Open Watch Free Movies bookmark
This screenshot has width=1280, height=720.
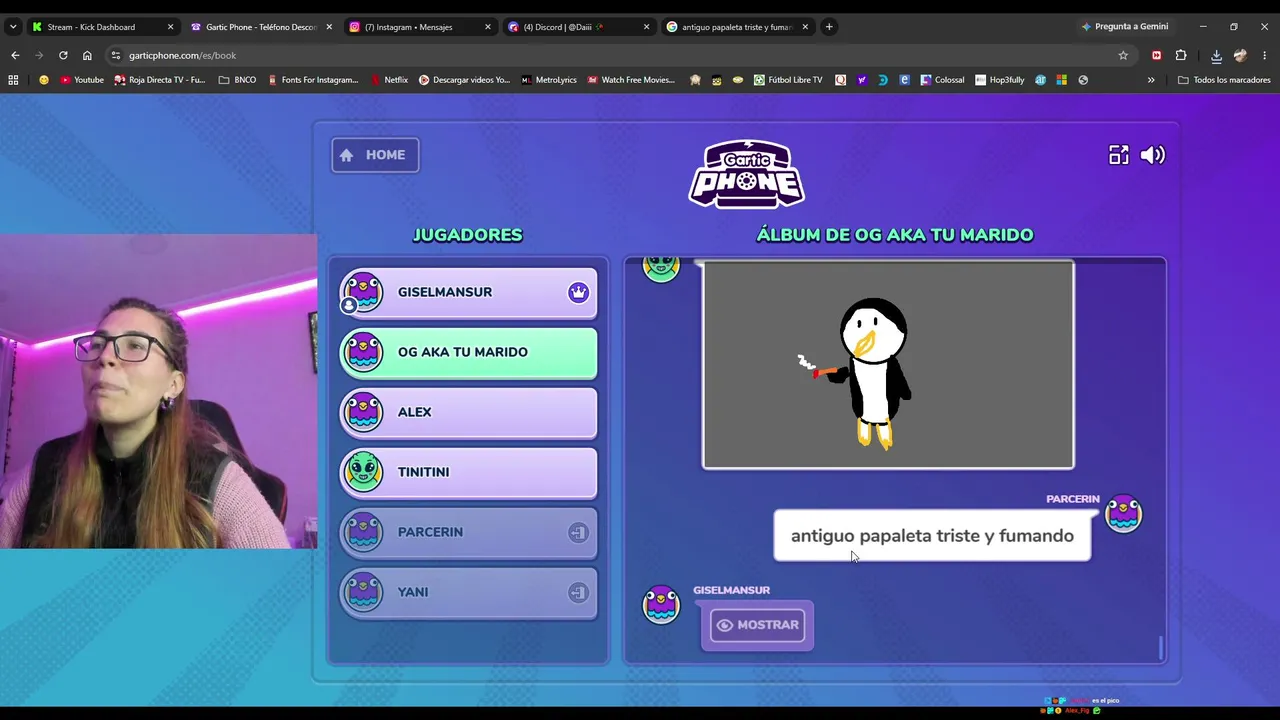click(x=631, y=80)
